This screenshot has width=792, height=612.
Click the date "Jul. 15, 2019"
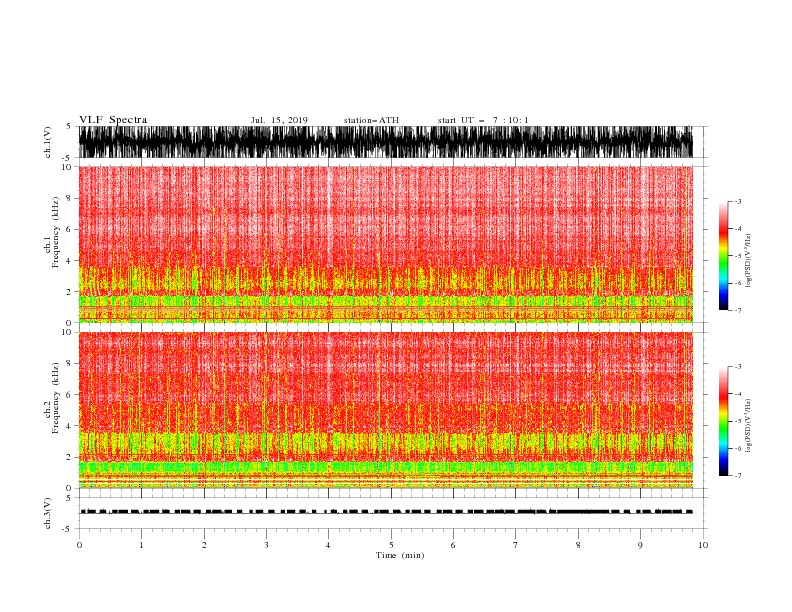point(279,120)
